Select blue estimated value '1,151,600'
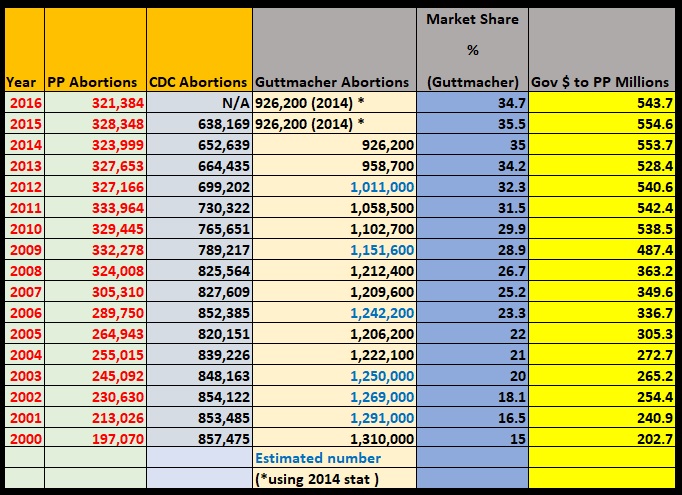682x495 pixels. [x=382, y=250]
